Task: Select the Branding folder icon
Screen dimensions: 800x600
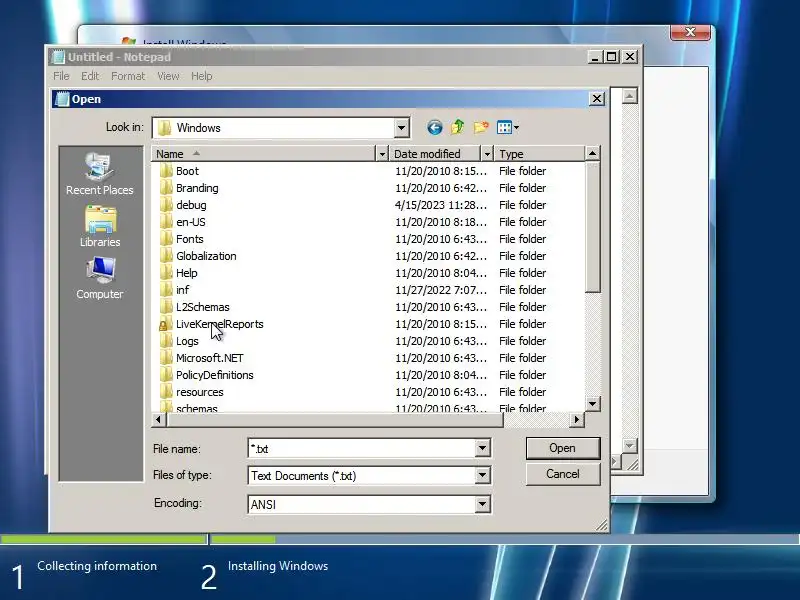Action: pos(165,188)
